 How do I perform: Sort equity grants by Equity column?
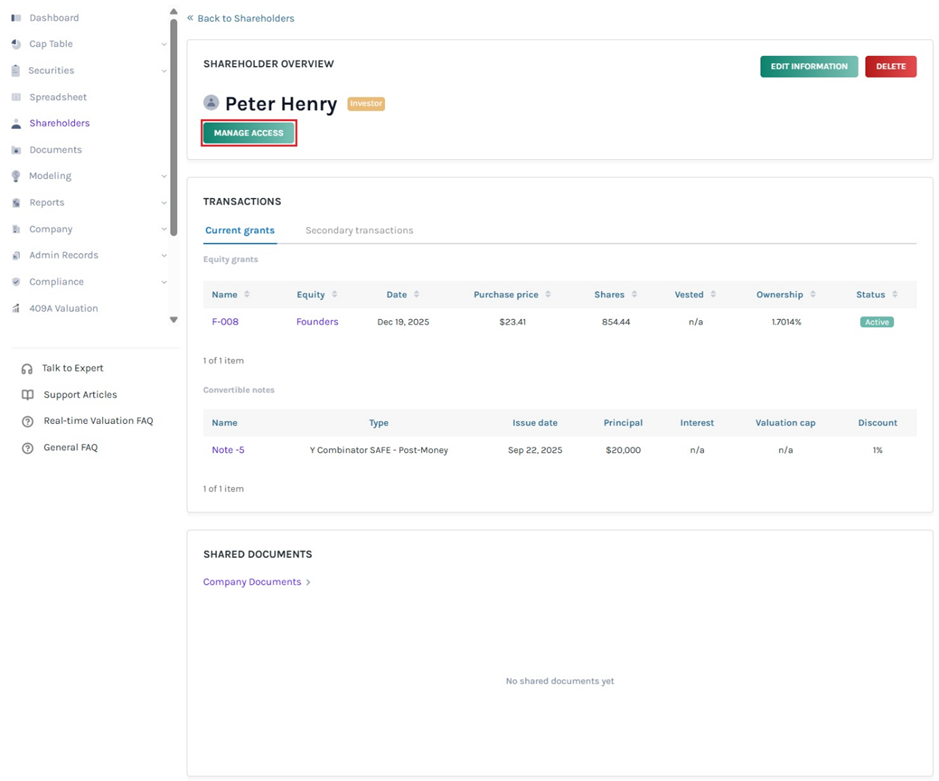[335, 294]
